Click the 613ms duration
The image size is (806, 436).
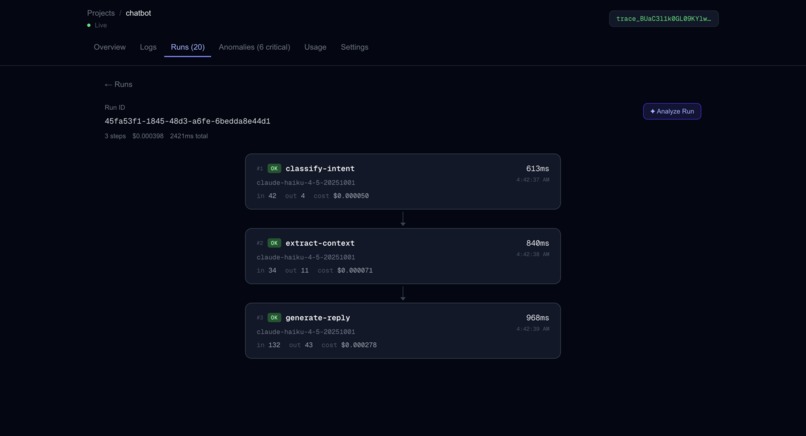pyautogui.click(x=537, y=169)
